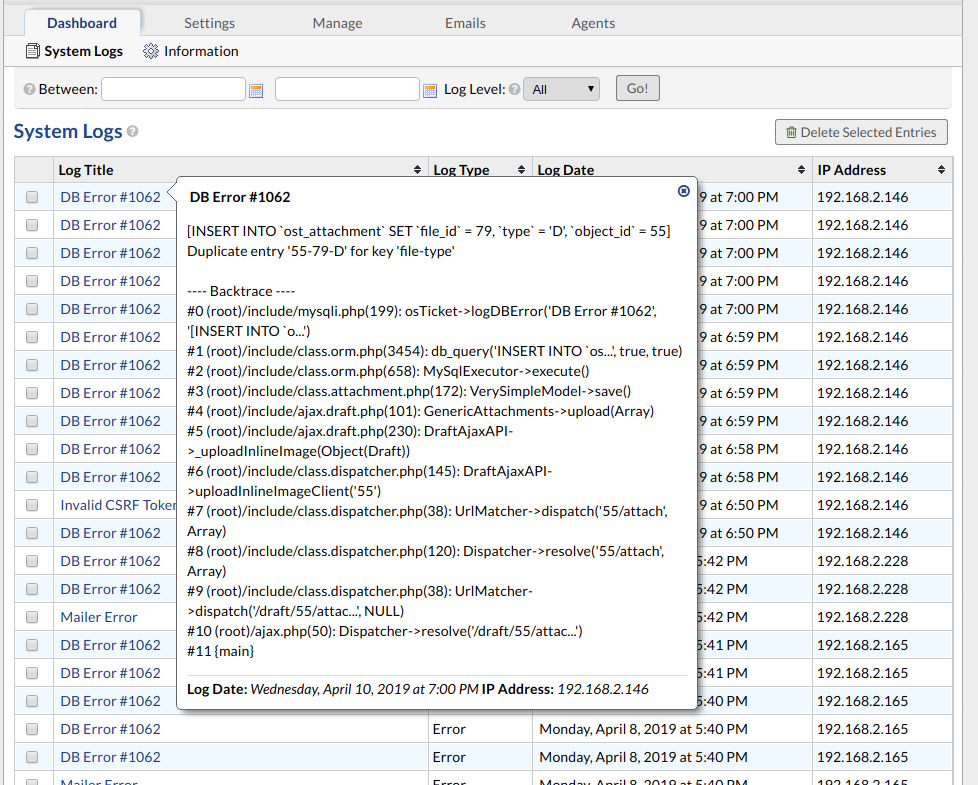Sort by Log Date column arrows
Viewport: 978px width, 785px height.
pyautogui.click(x=801, y=170)
